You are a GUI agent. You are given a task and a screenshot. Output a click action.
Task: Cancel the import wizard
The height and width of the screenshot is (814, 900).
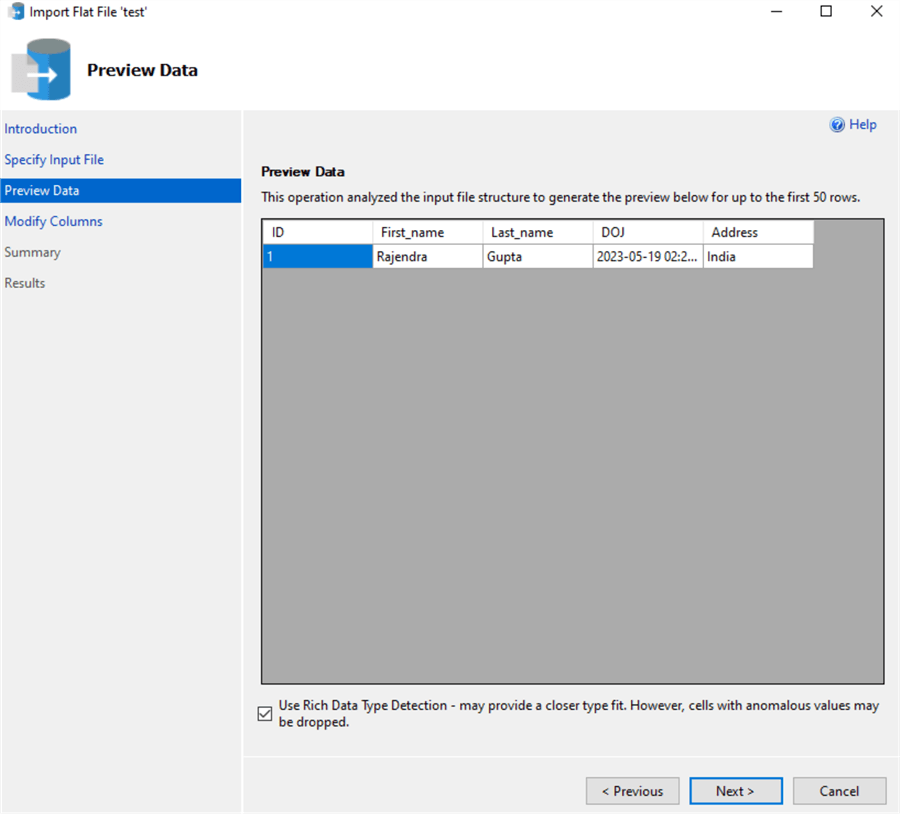coord(839,790)
